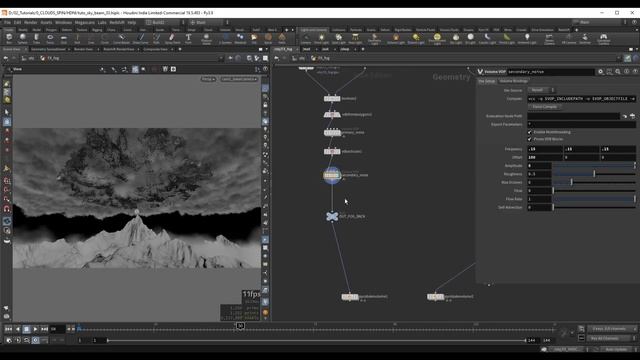Switch to the Geometry Spreadsheet tab
640x360 pixels.
(48, 49)
